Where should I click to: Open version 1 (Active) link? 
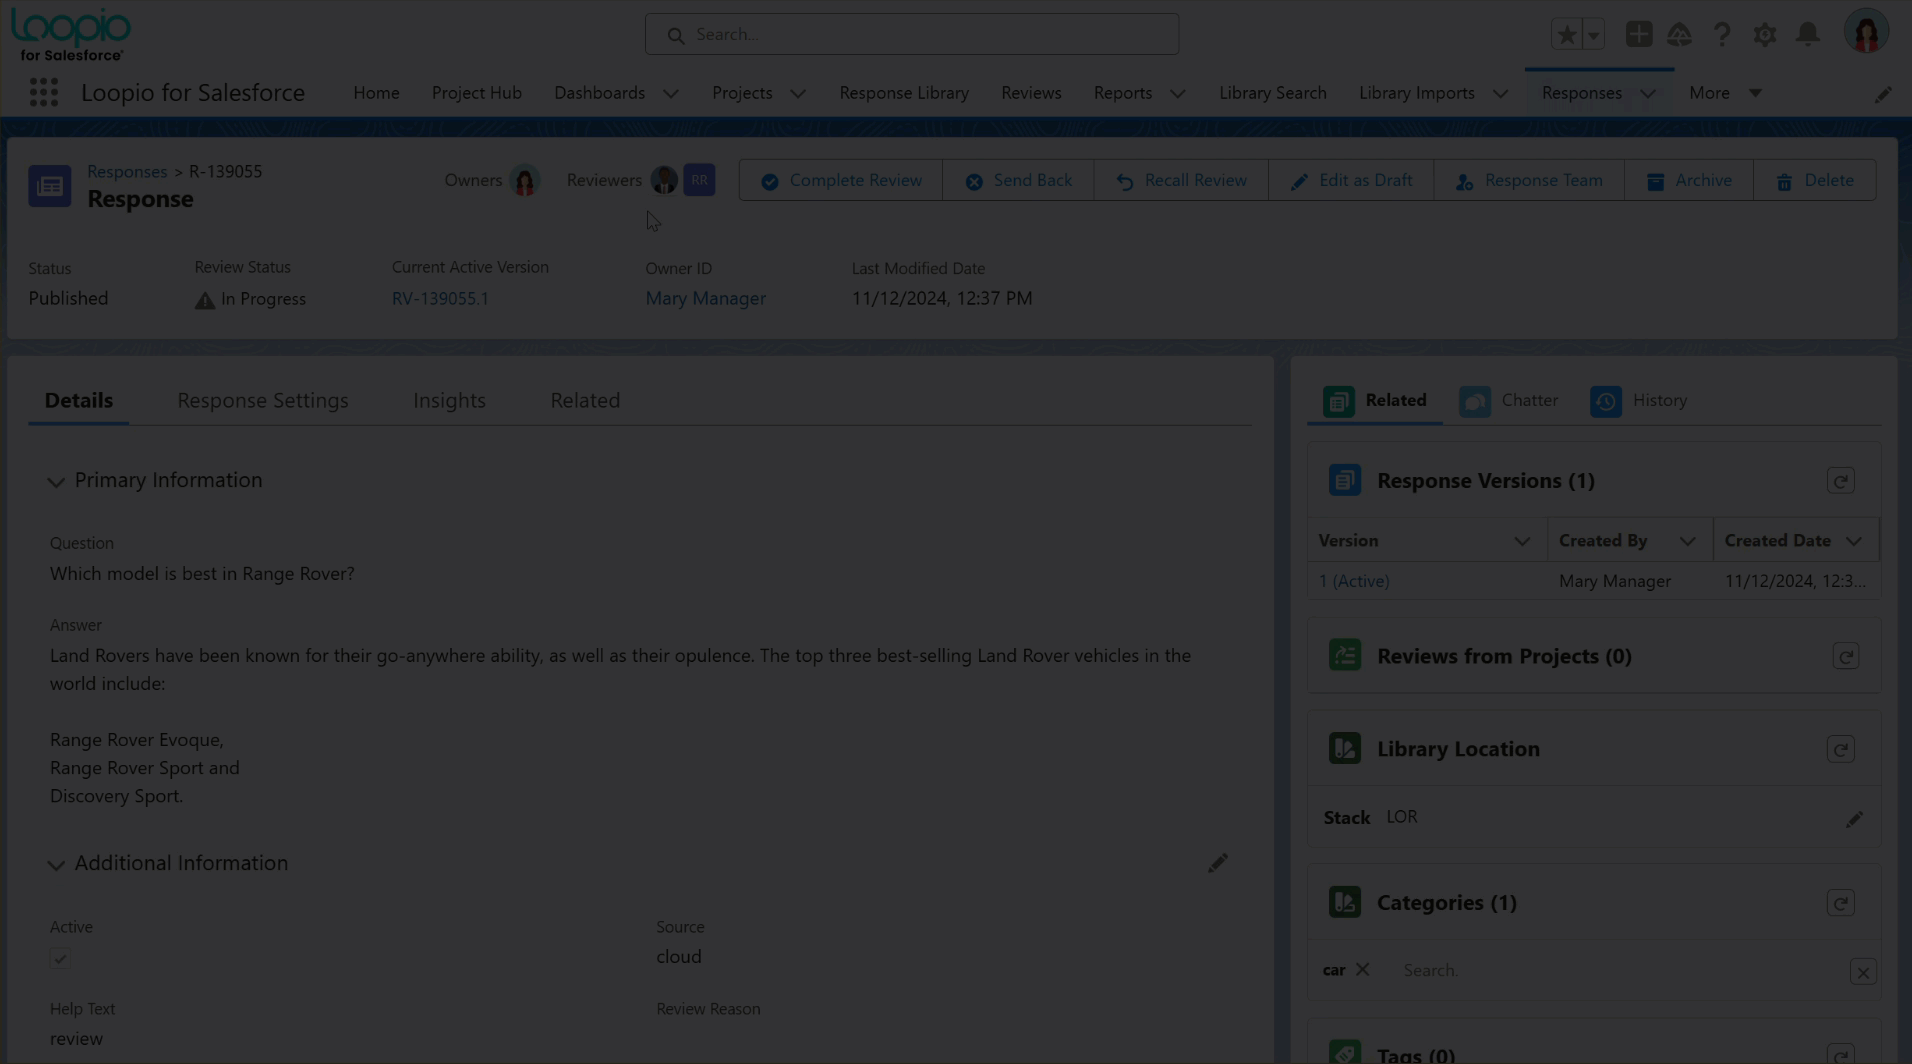pos(1353,582)
